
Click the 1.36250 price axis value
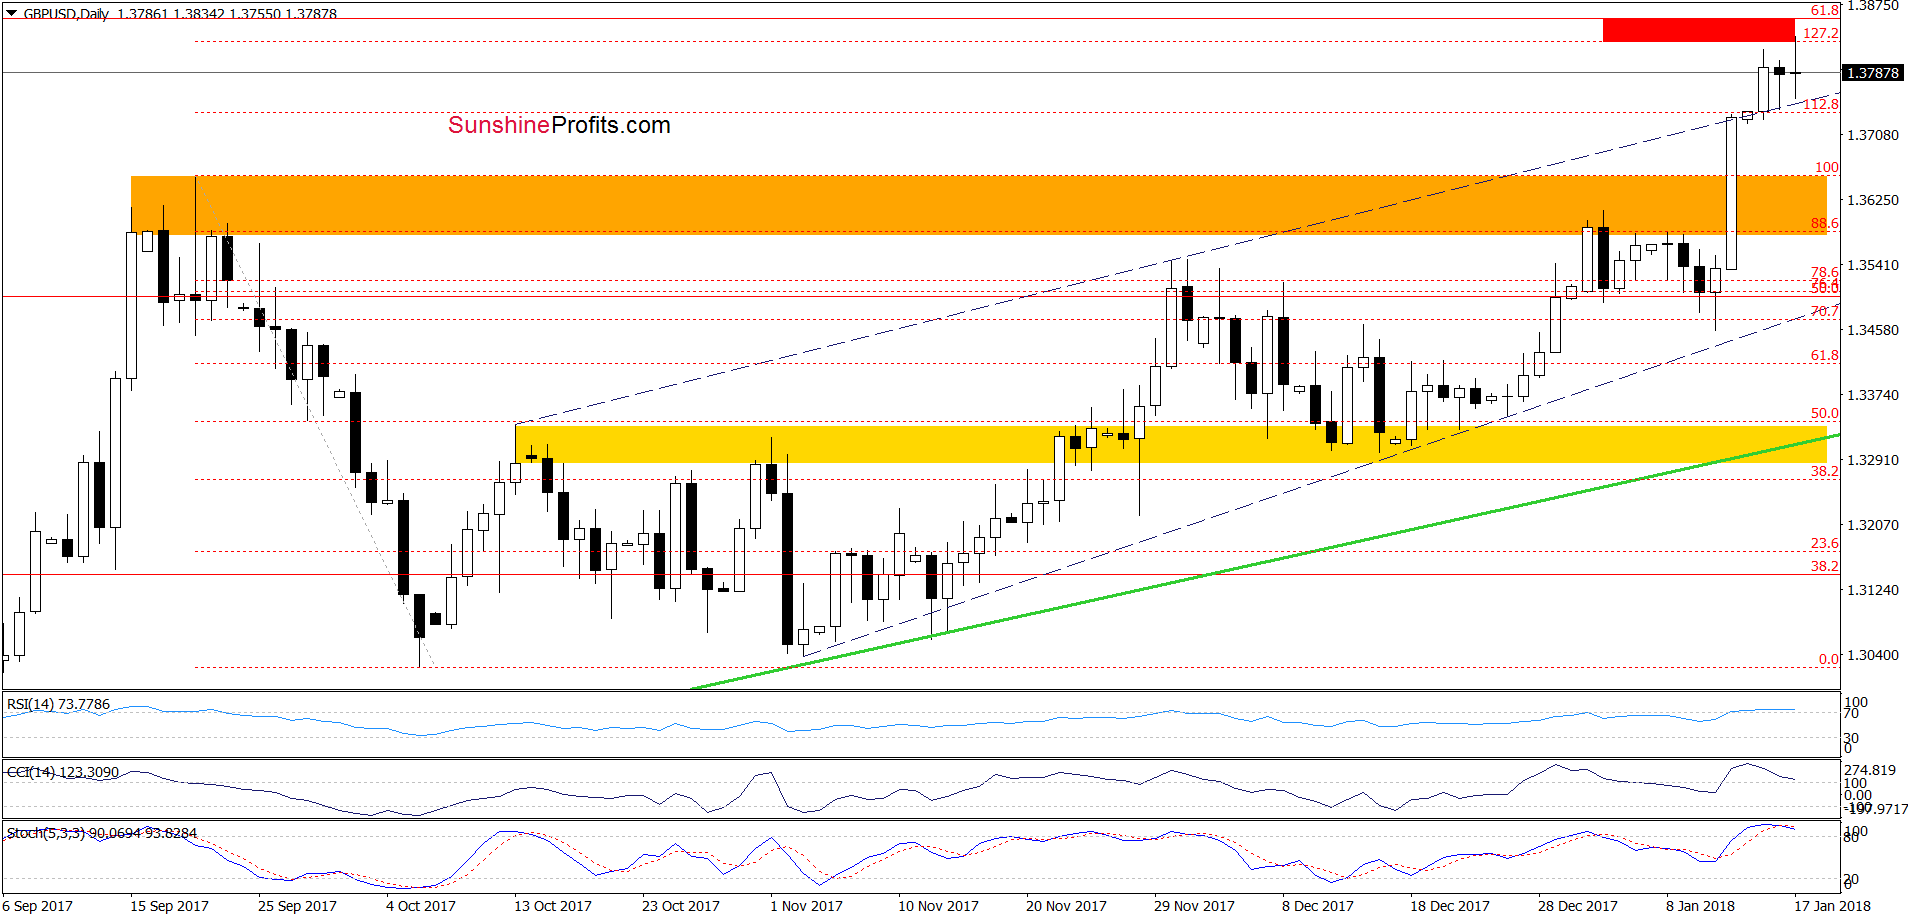point(1872,200)
